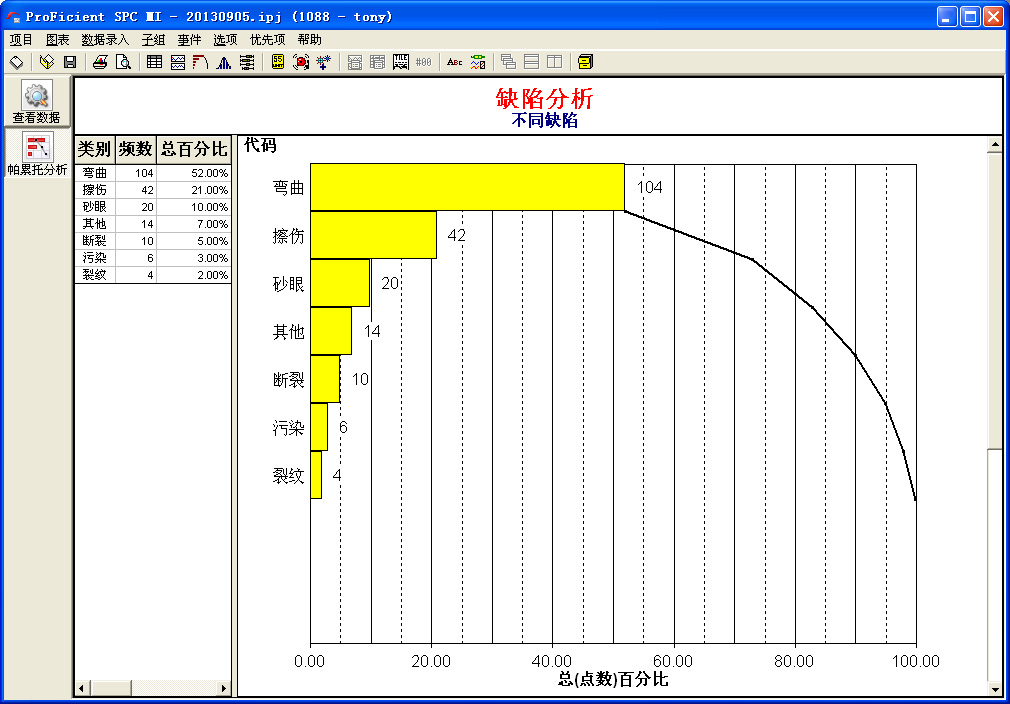Click the yellow 其他 bar showing 14

point(331,331)
